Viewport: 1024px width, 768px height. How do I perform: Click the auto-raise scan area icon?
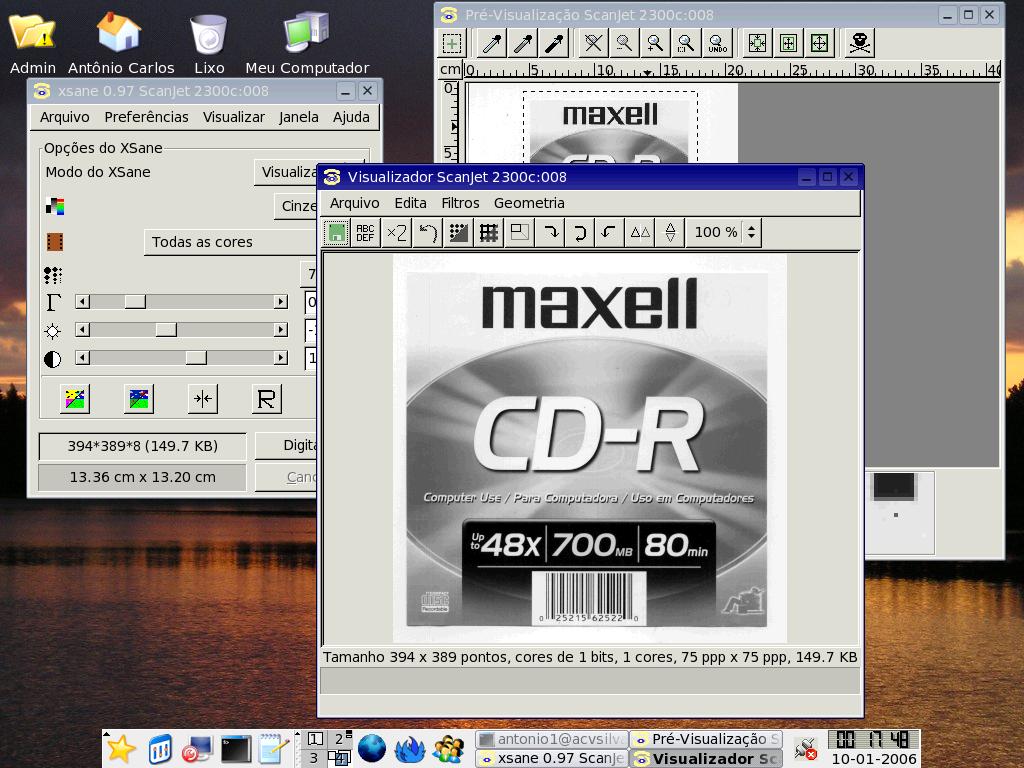(789, 44)
